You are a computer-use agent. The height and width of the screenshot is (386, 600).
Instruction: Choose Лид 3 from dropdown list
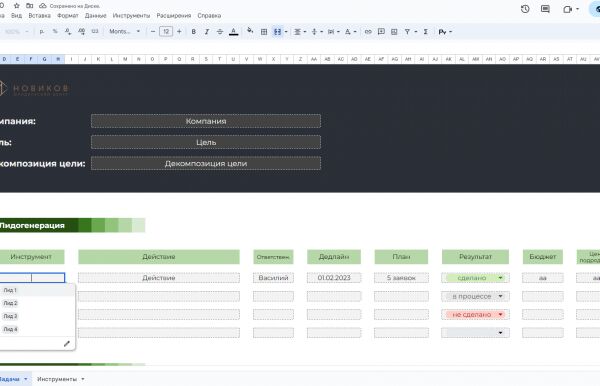[x=10, y=316]
